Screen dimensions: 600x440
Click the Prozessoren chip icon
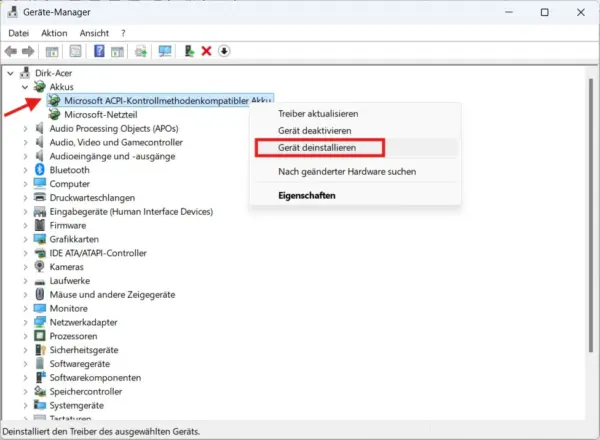click(x=39, y=336)
